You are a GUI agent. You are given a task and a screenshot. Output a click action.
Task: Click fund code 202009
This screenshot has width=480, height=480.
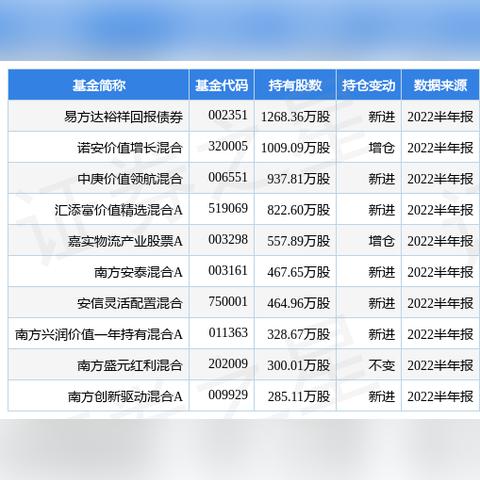tap(228, 364)
